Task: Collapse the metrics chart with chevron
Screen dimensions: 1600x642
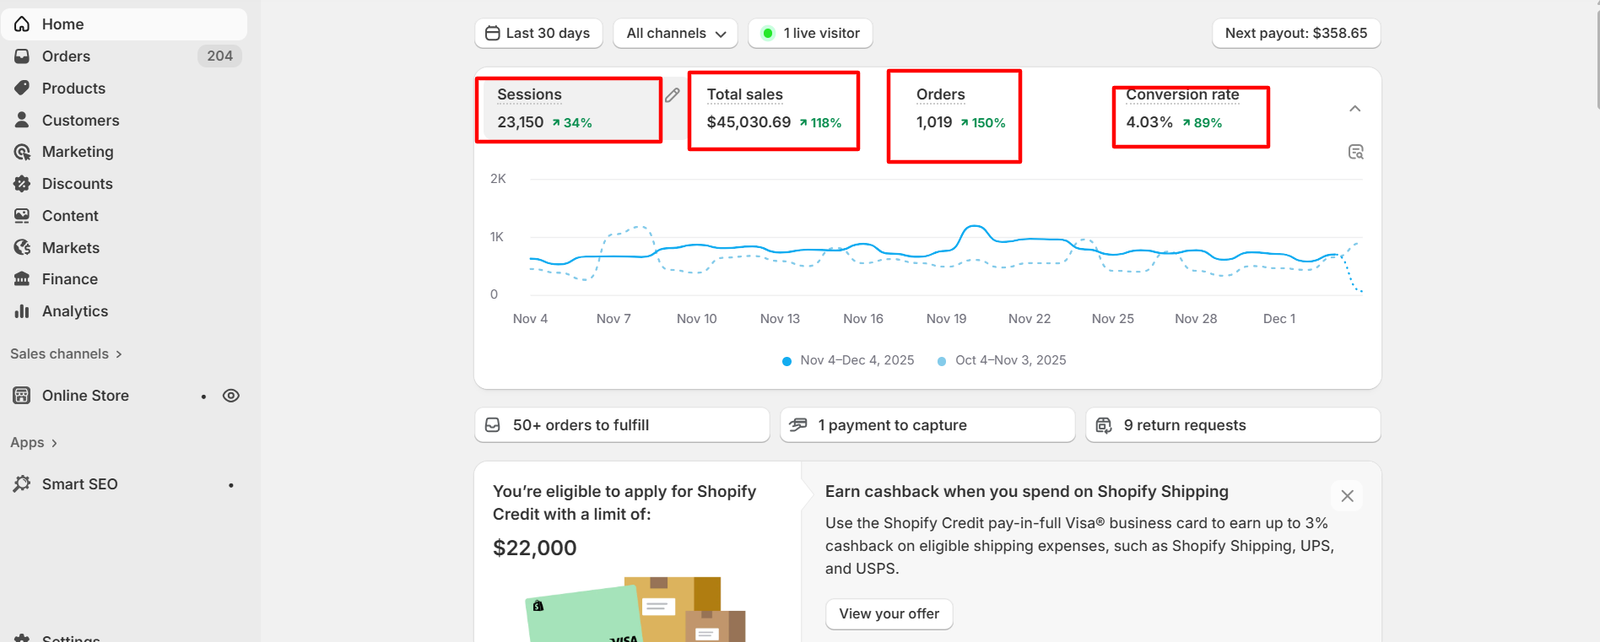Action: pos(1355,108)
